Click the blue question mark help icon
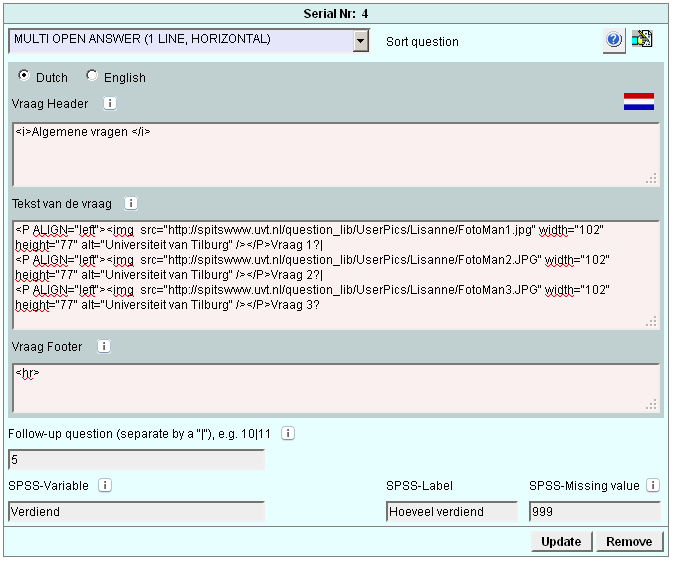The height and width of the screenshot is (561, 673). point(614,40)
